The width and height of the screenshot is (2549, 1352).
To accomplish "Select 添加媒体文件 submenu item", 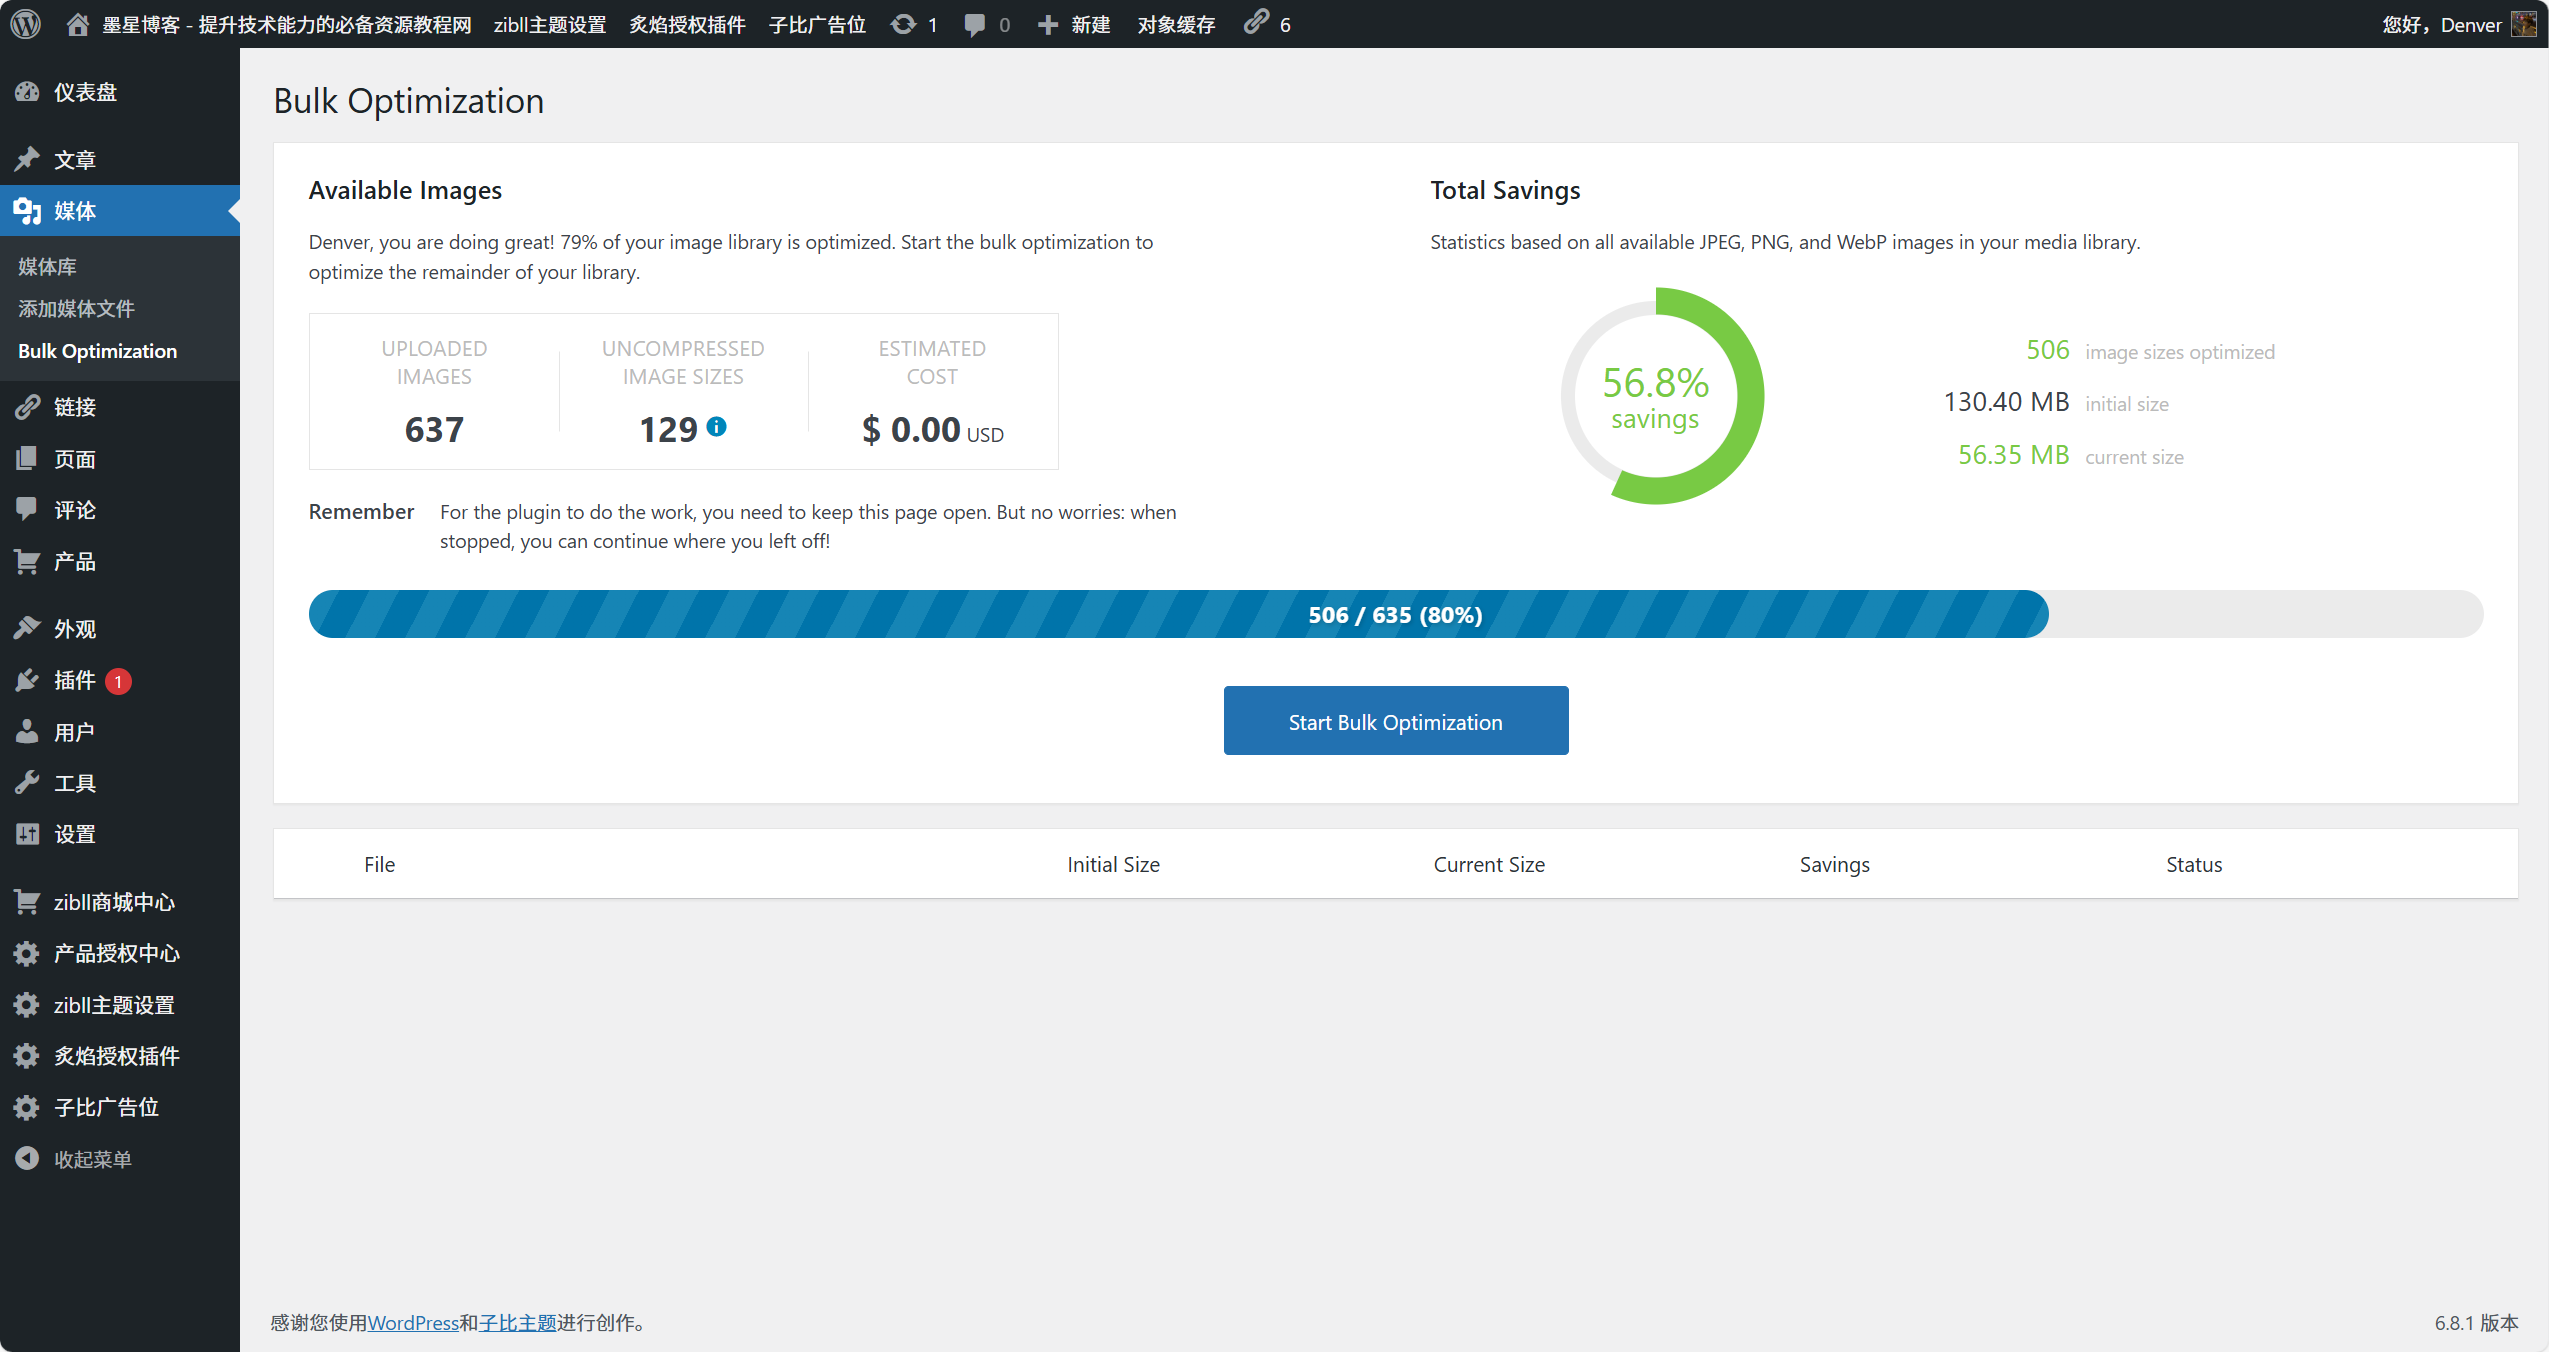I will [76, 309].
